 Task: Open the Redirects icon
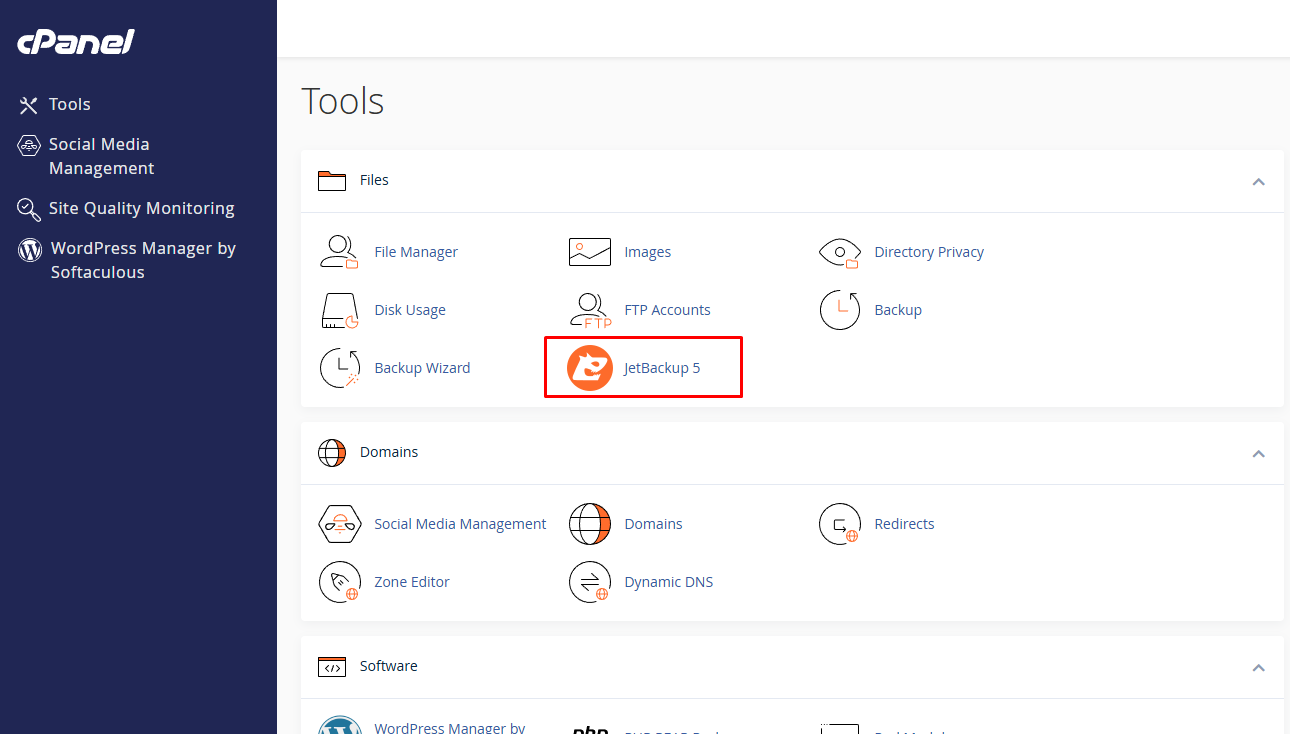pyautogui.click(x=839, y=524)
